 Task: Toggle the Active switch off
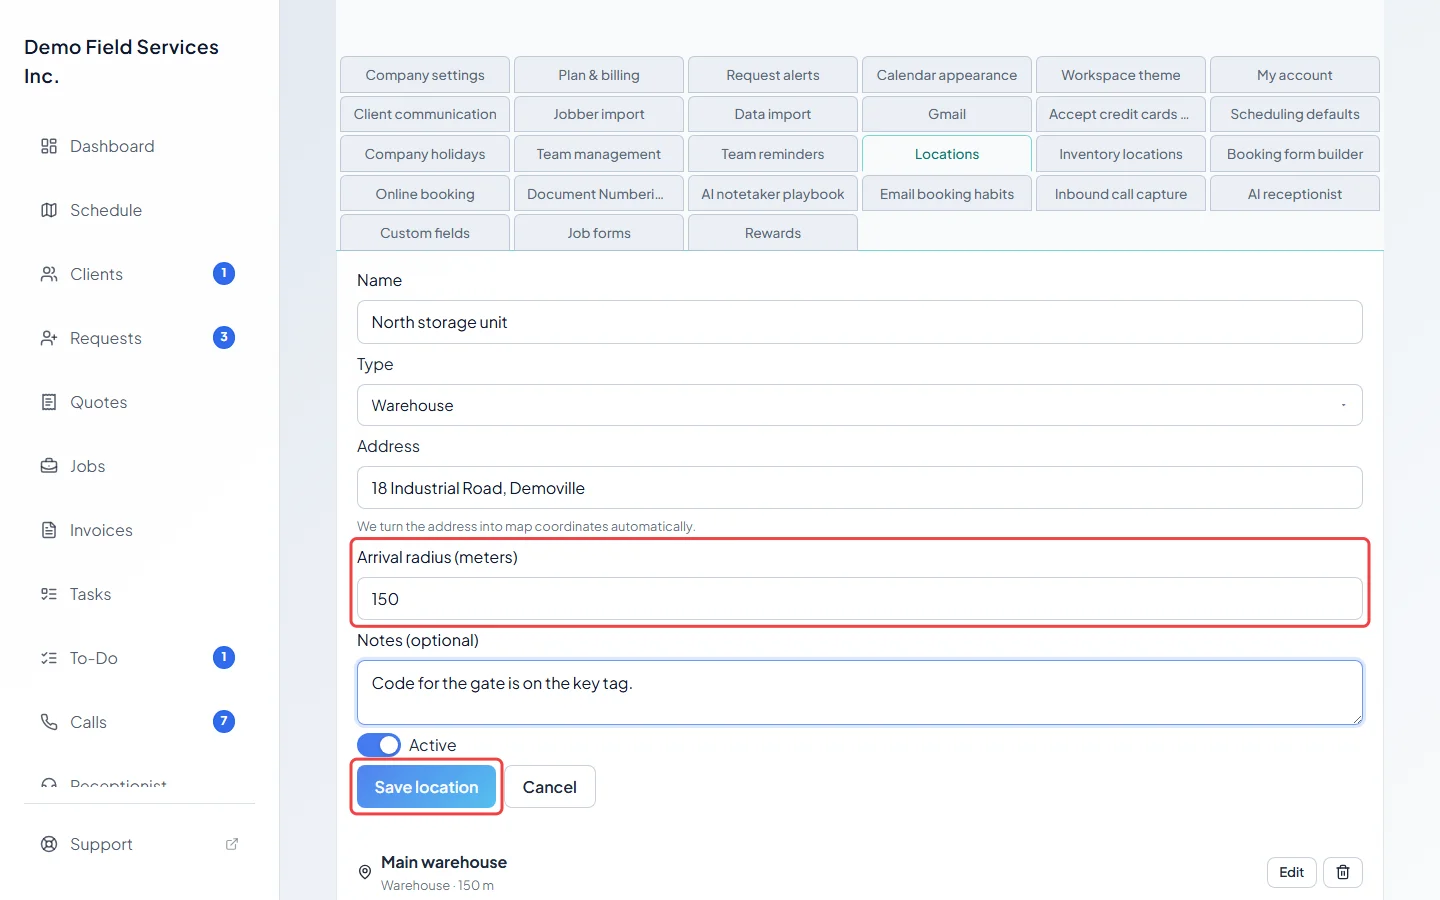(x=379, y=745)
